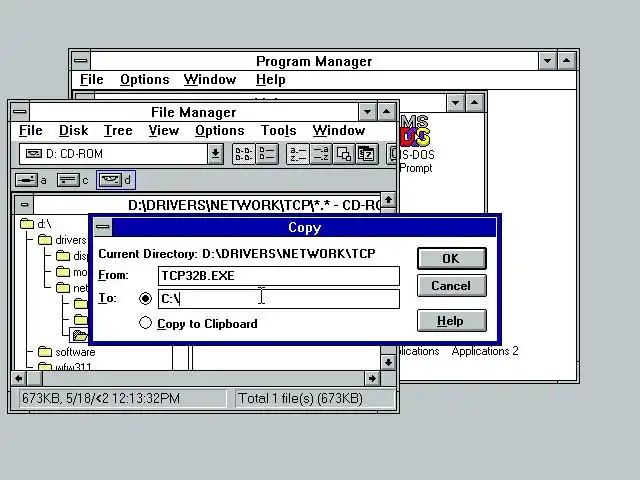Open the File Manager control menu box
The image size is (640, 480).
pyautogui.click(x=20, y=112)
